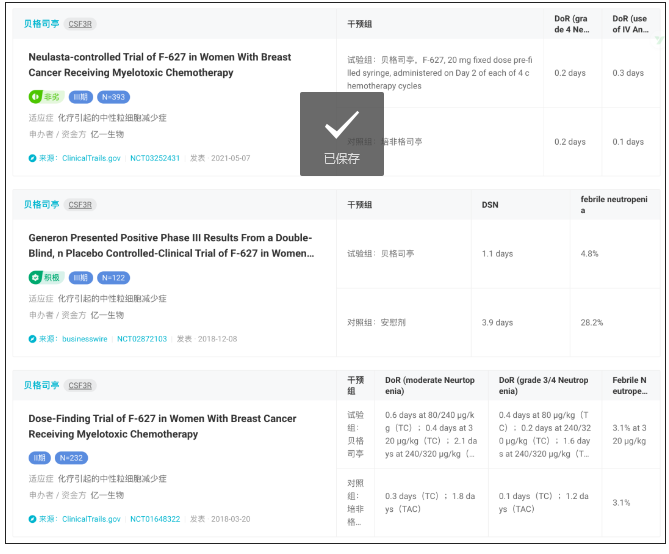Open trial ID NCT02872103 link
The image size is (669, 554).
click(143, 339)
